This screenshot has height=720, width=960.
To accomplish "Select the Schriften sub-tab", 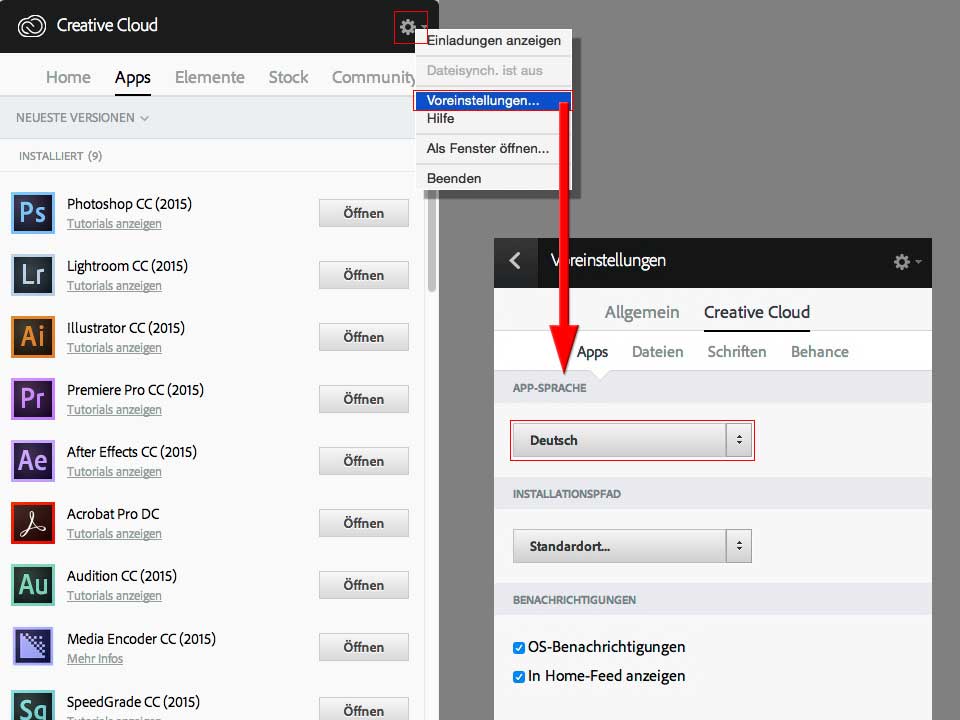I will tap(737, 351).
